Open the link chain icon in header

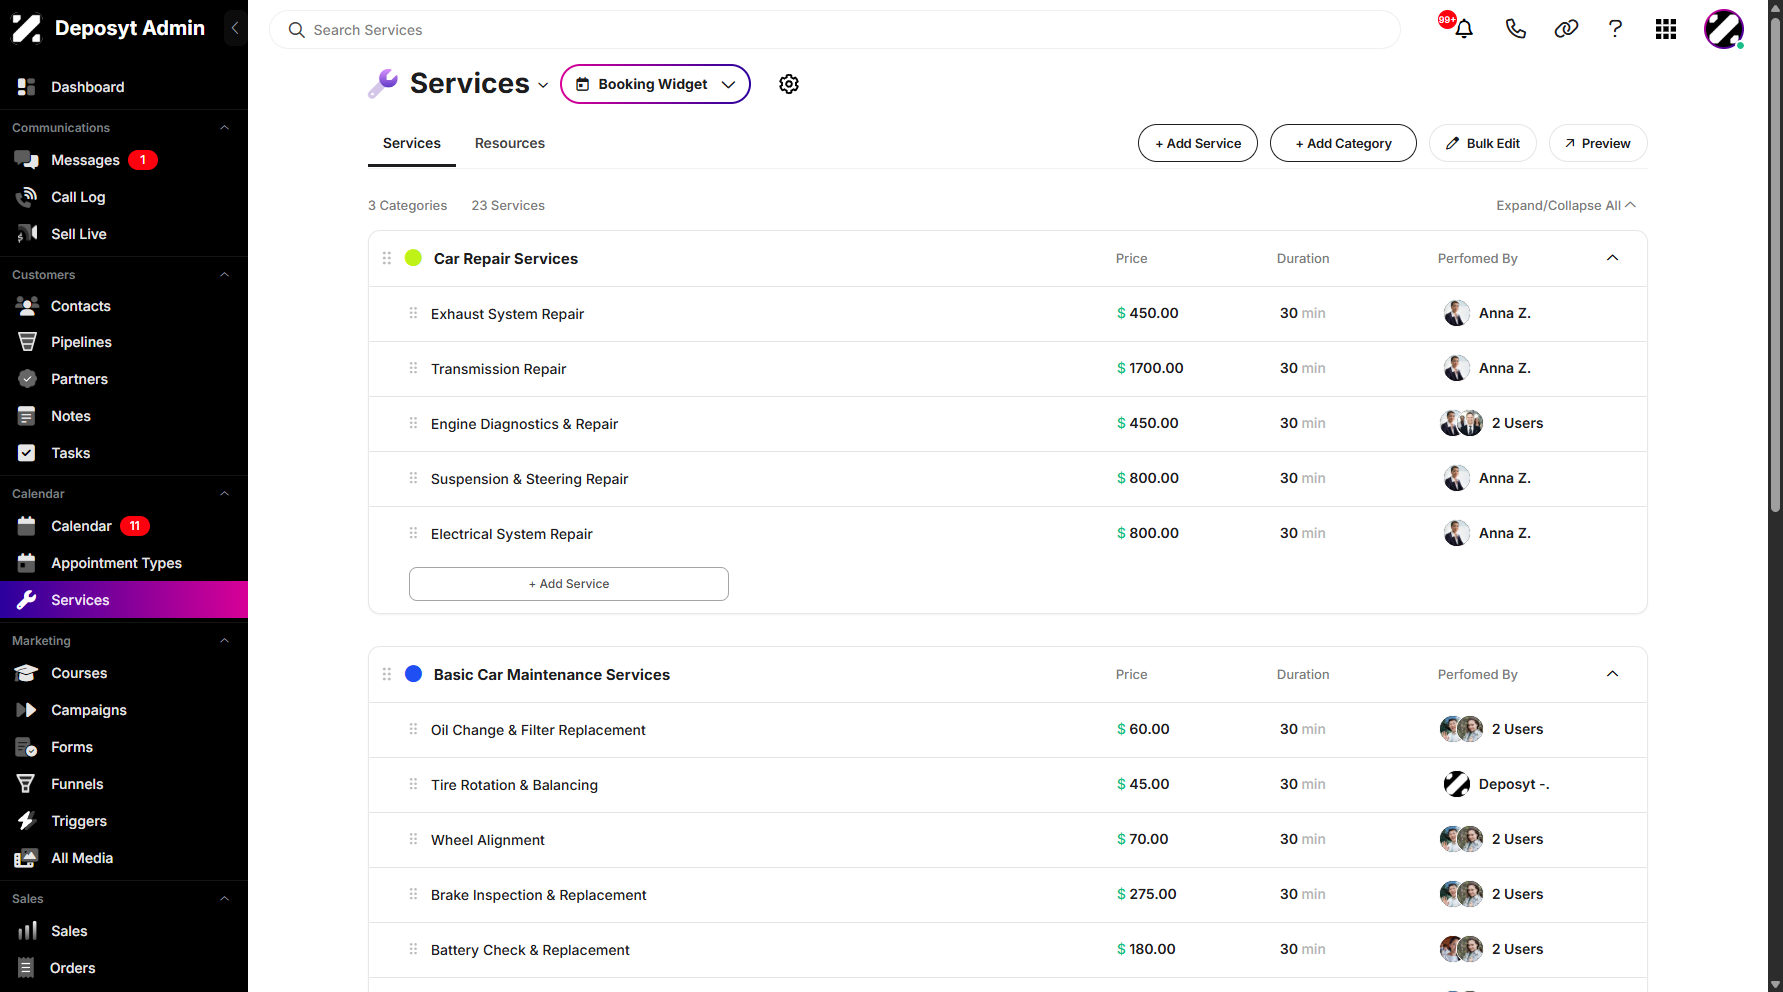[1566, 29]
